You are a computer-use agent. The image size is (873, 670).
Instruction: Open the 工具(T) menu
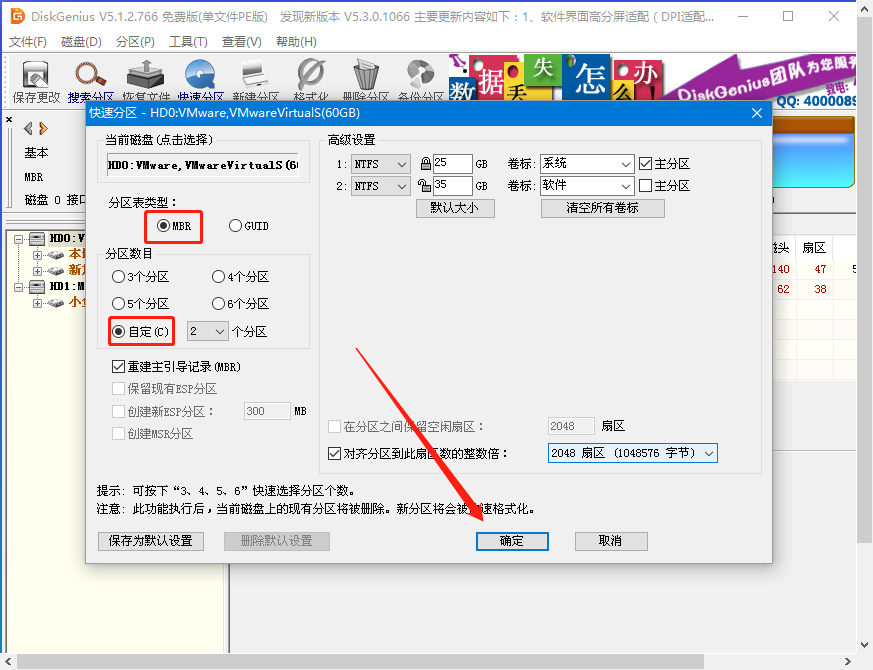click(x=188, y=41)
